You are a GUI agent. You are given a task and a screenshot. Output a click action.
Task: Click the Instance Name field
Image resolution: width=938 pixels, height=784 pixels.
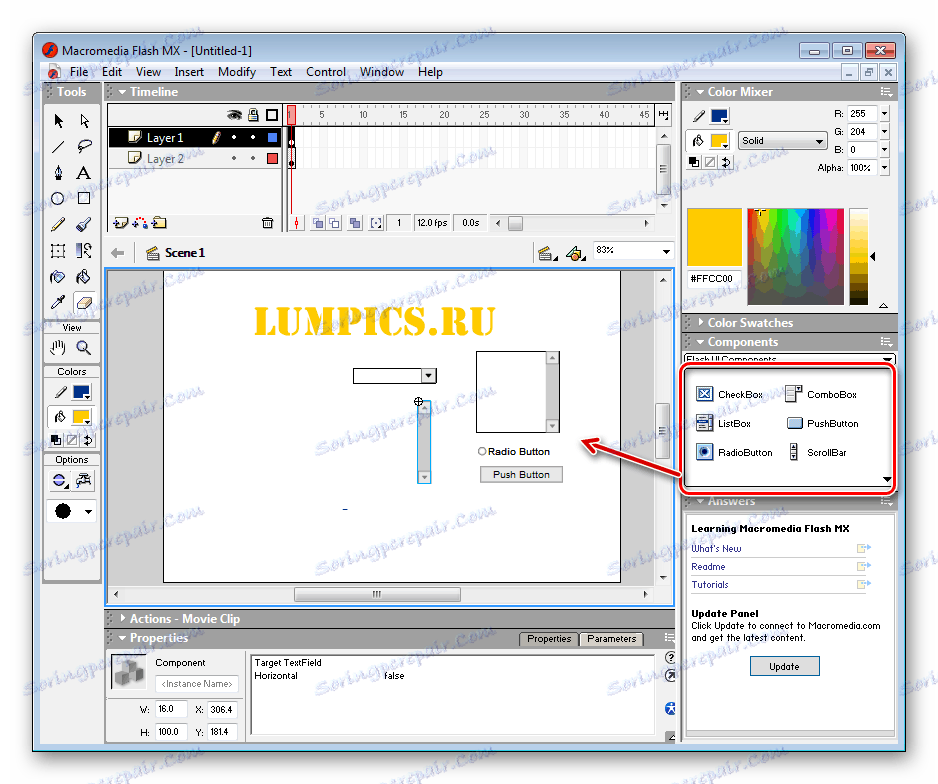coord(196,684)
